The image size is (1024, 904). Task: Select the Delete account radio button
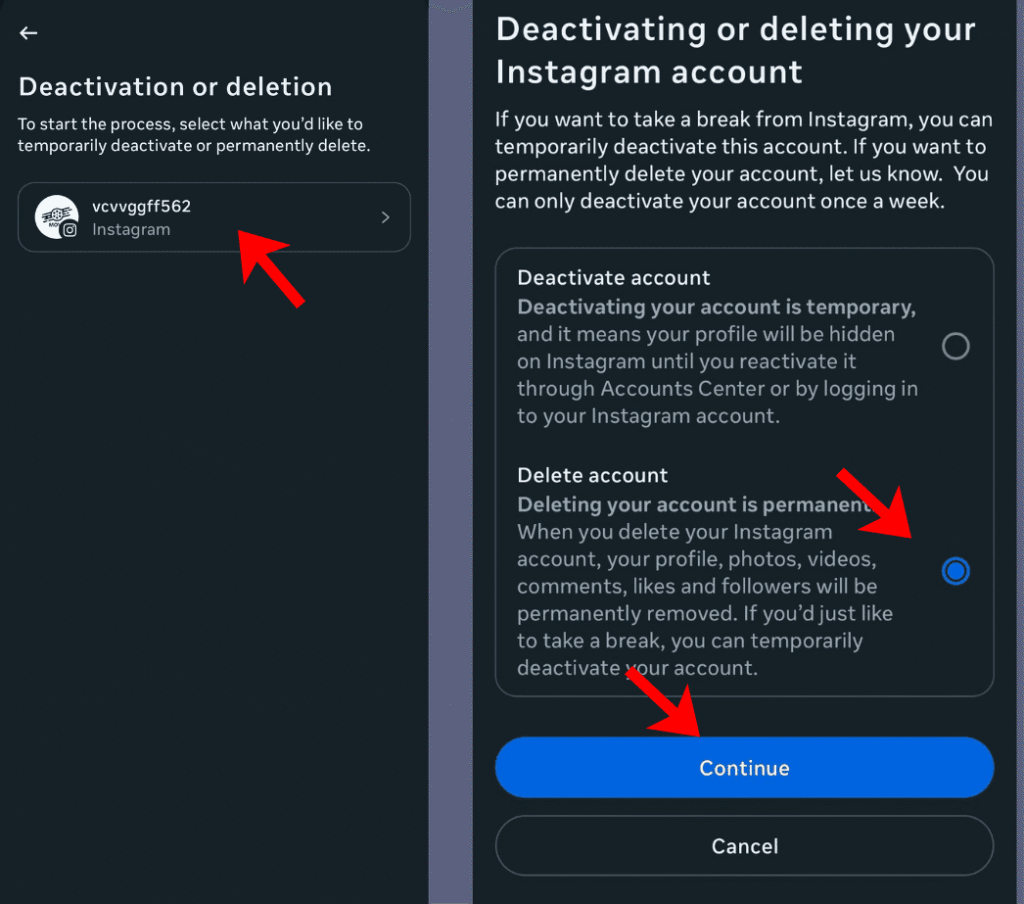(x=956, y=571)
